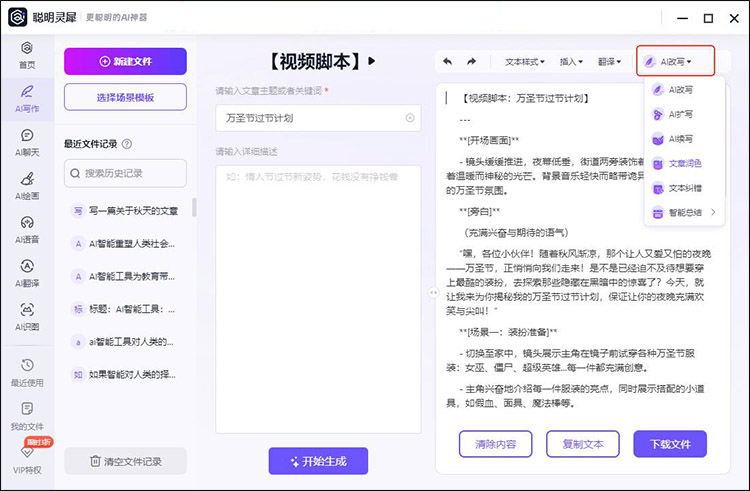Click the undo arrow in editor toolbar
The image size is (750, 491).
click(x=447, y=62)
